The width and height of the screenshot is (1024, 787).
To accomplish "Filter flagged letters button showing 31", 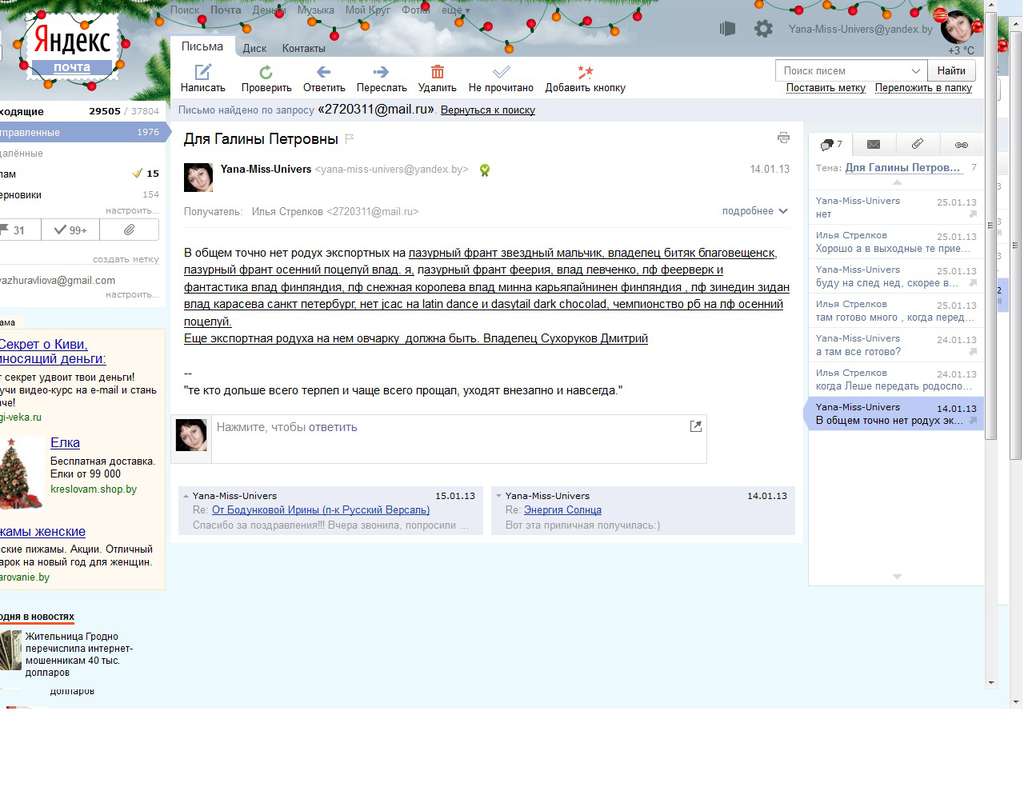I will tap(18, 230).
